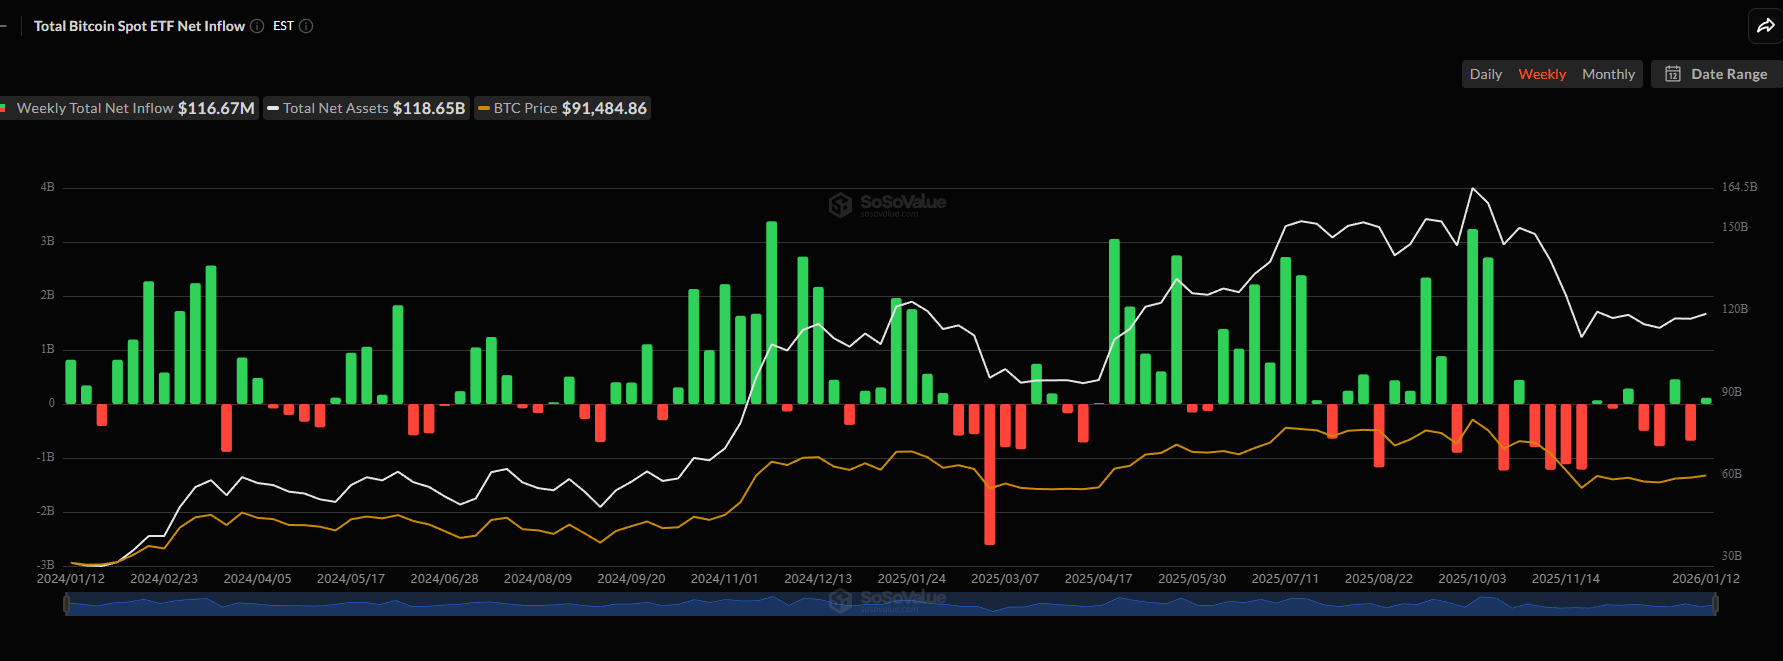Click the left handle of range slider
This screenshot has width=1783, height=661.
67,604
